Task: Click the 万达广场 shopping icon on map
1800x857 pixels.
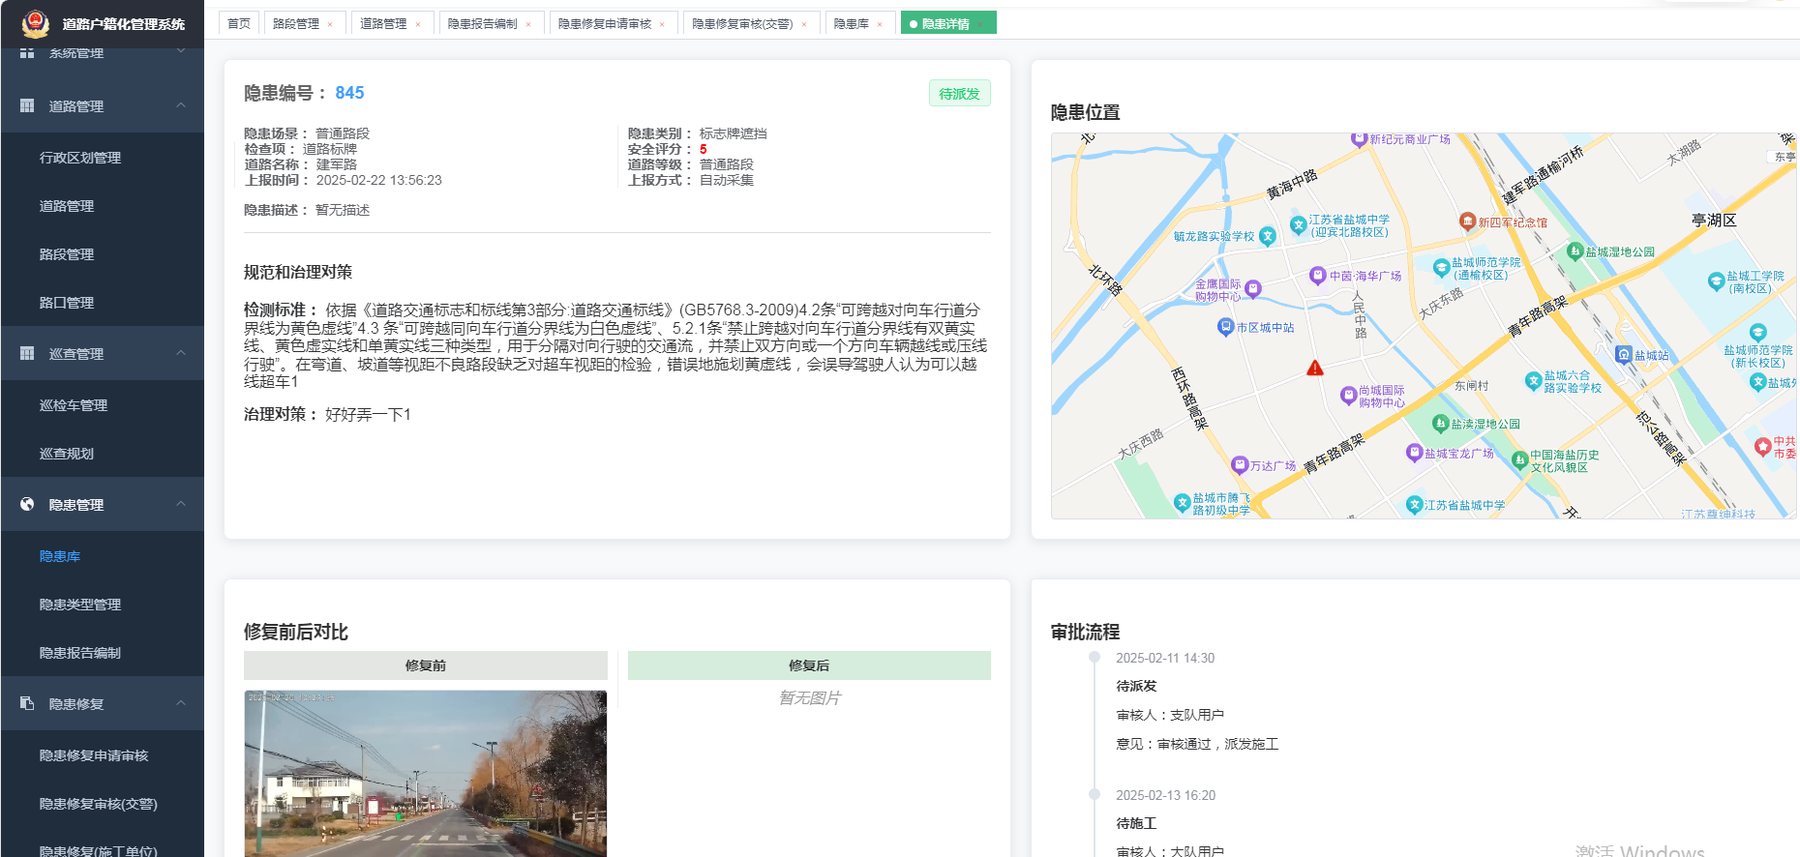Action: [1240, 465]
